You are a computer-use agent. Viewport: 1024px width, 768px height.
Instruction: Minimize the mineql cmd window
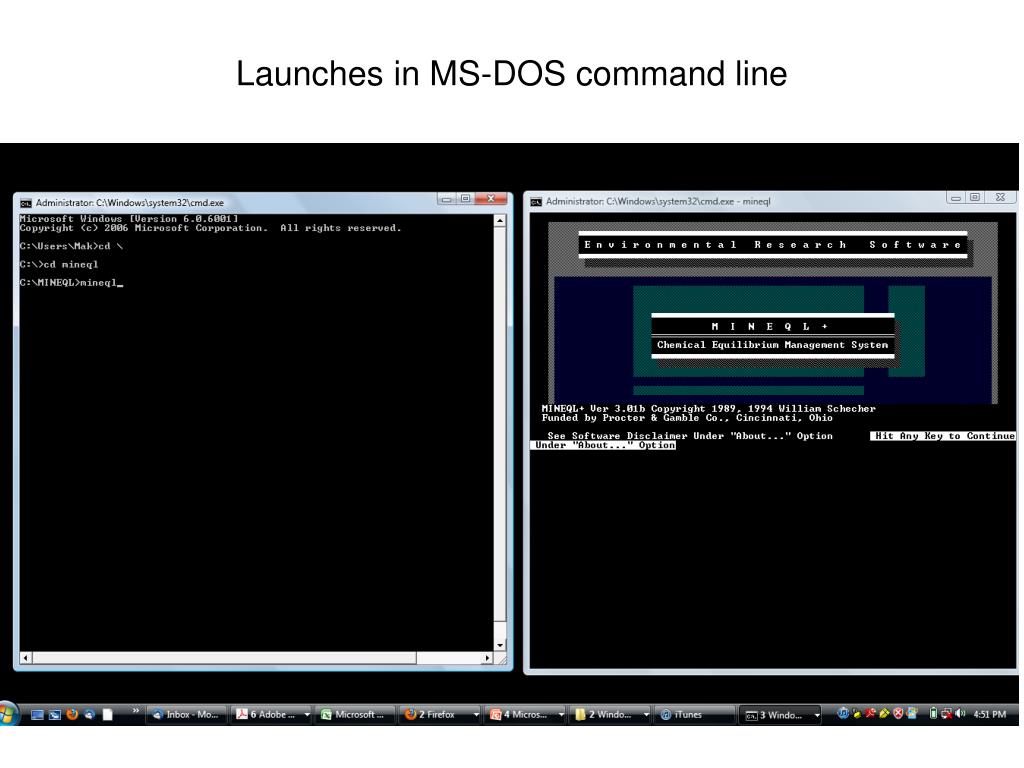pos(956,197)
